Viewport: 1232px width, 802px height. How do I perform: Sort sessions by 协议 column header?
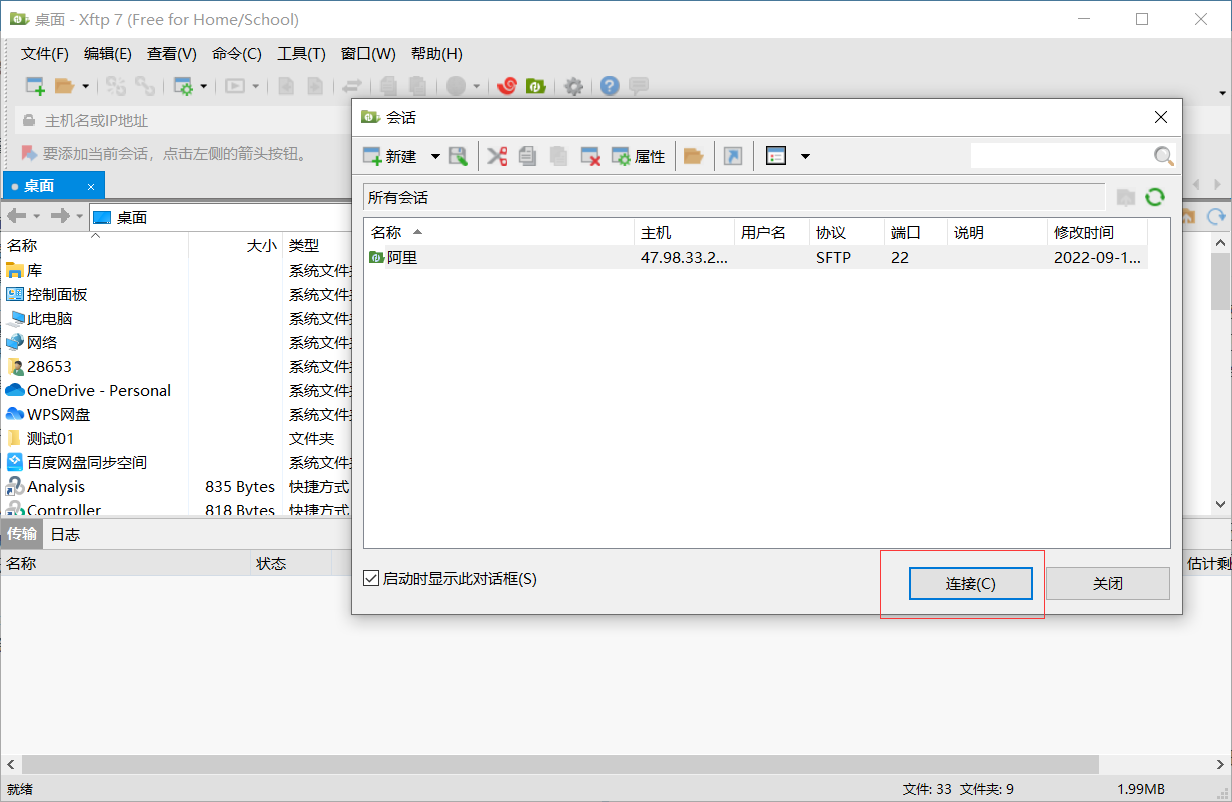(846, 233)
